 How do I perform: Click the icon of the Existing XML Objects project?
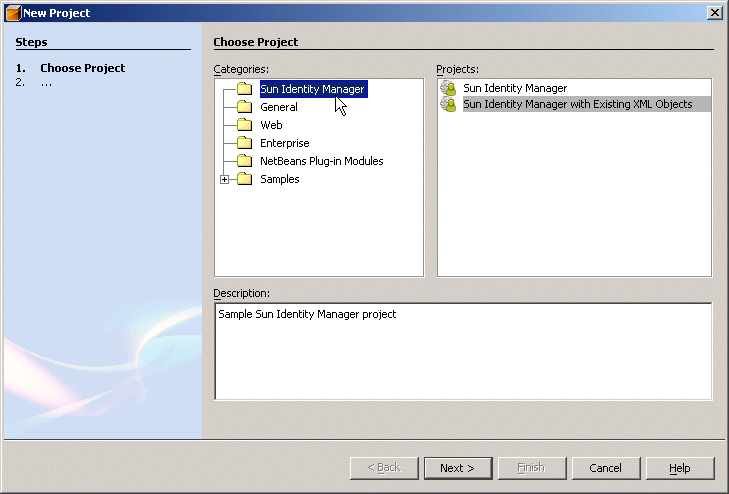449,104
